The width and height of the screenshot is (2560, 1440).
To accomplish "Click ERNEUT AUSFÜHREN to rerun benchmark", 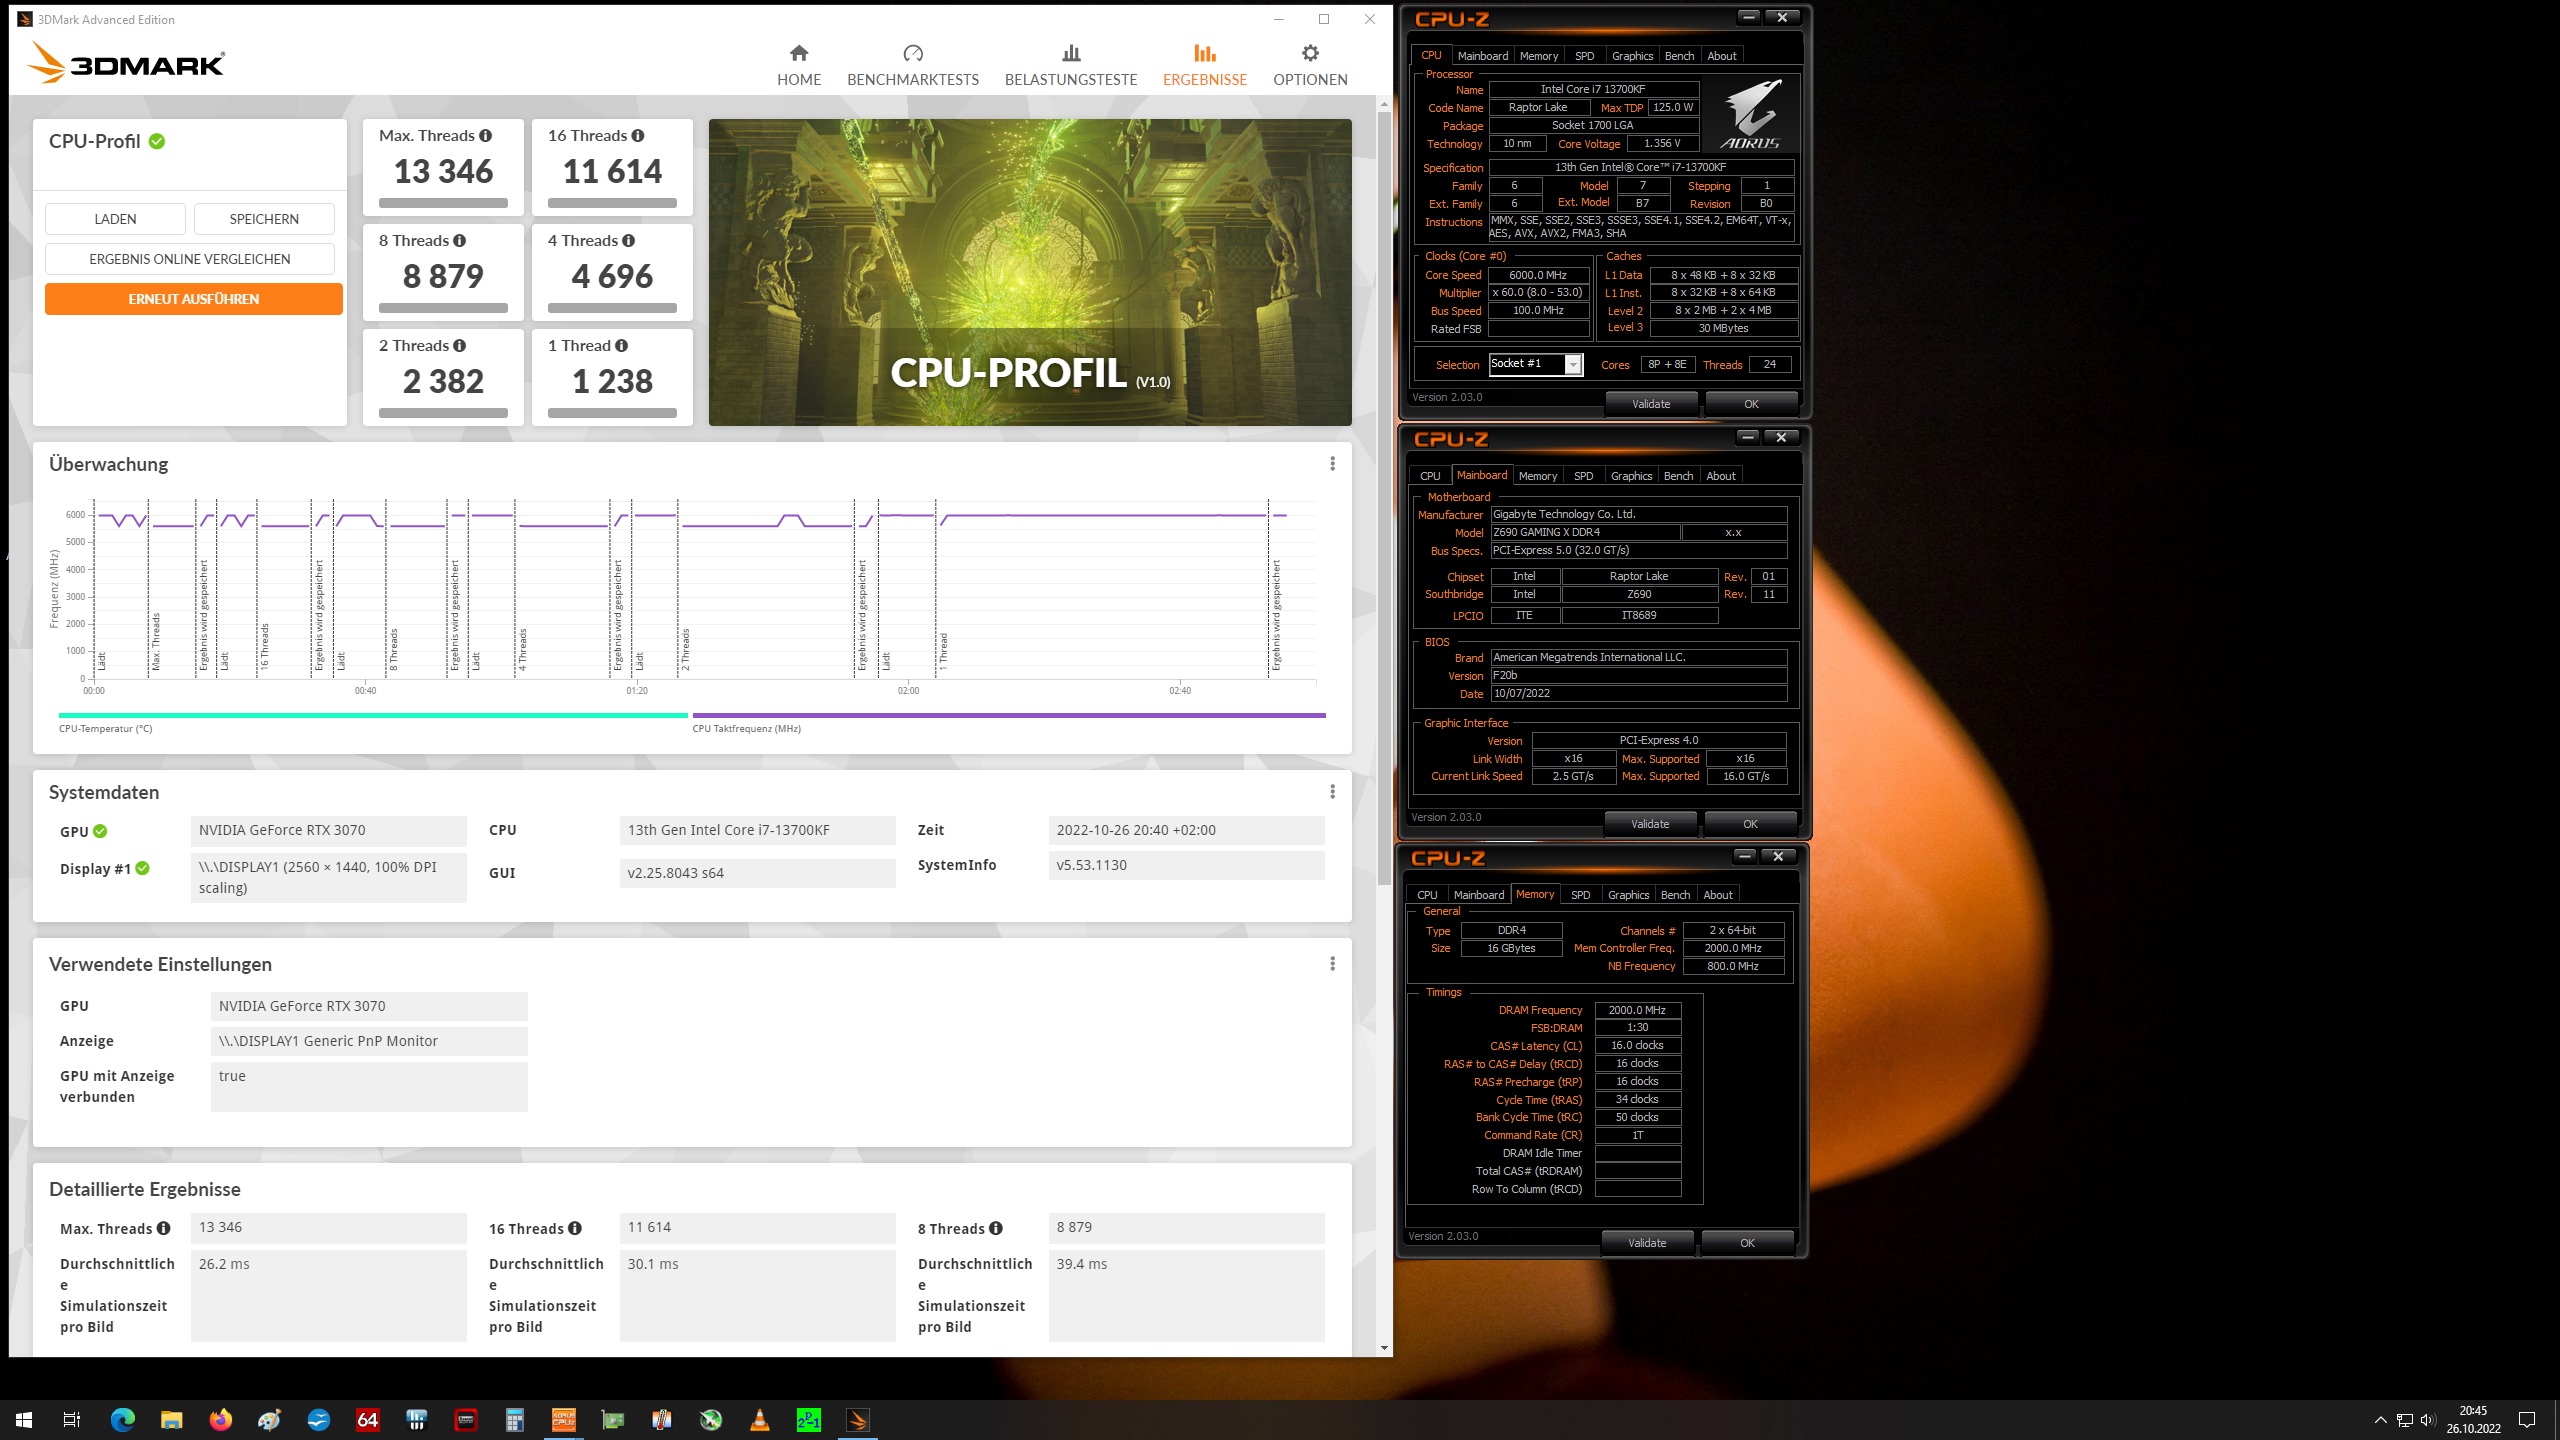I will tap(194, 299).
